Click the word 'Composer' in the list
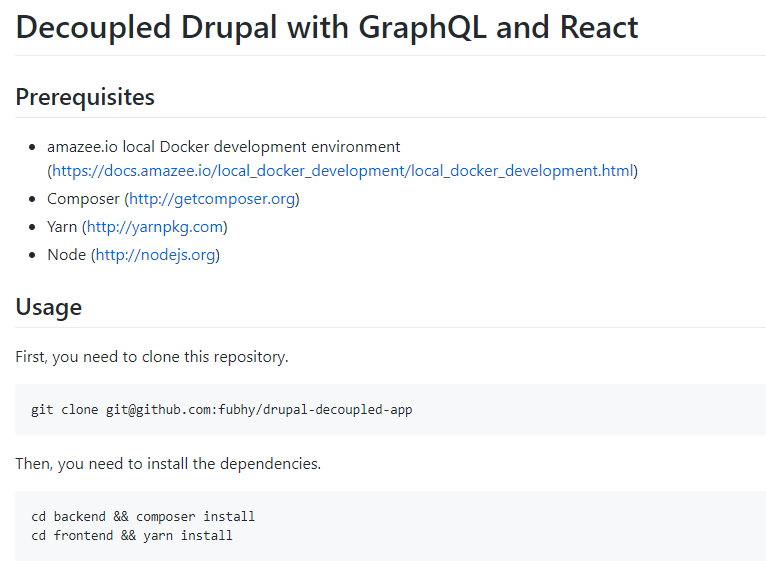The width and height of the screenshot is (766, 574). coord(83,199)
